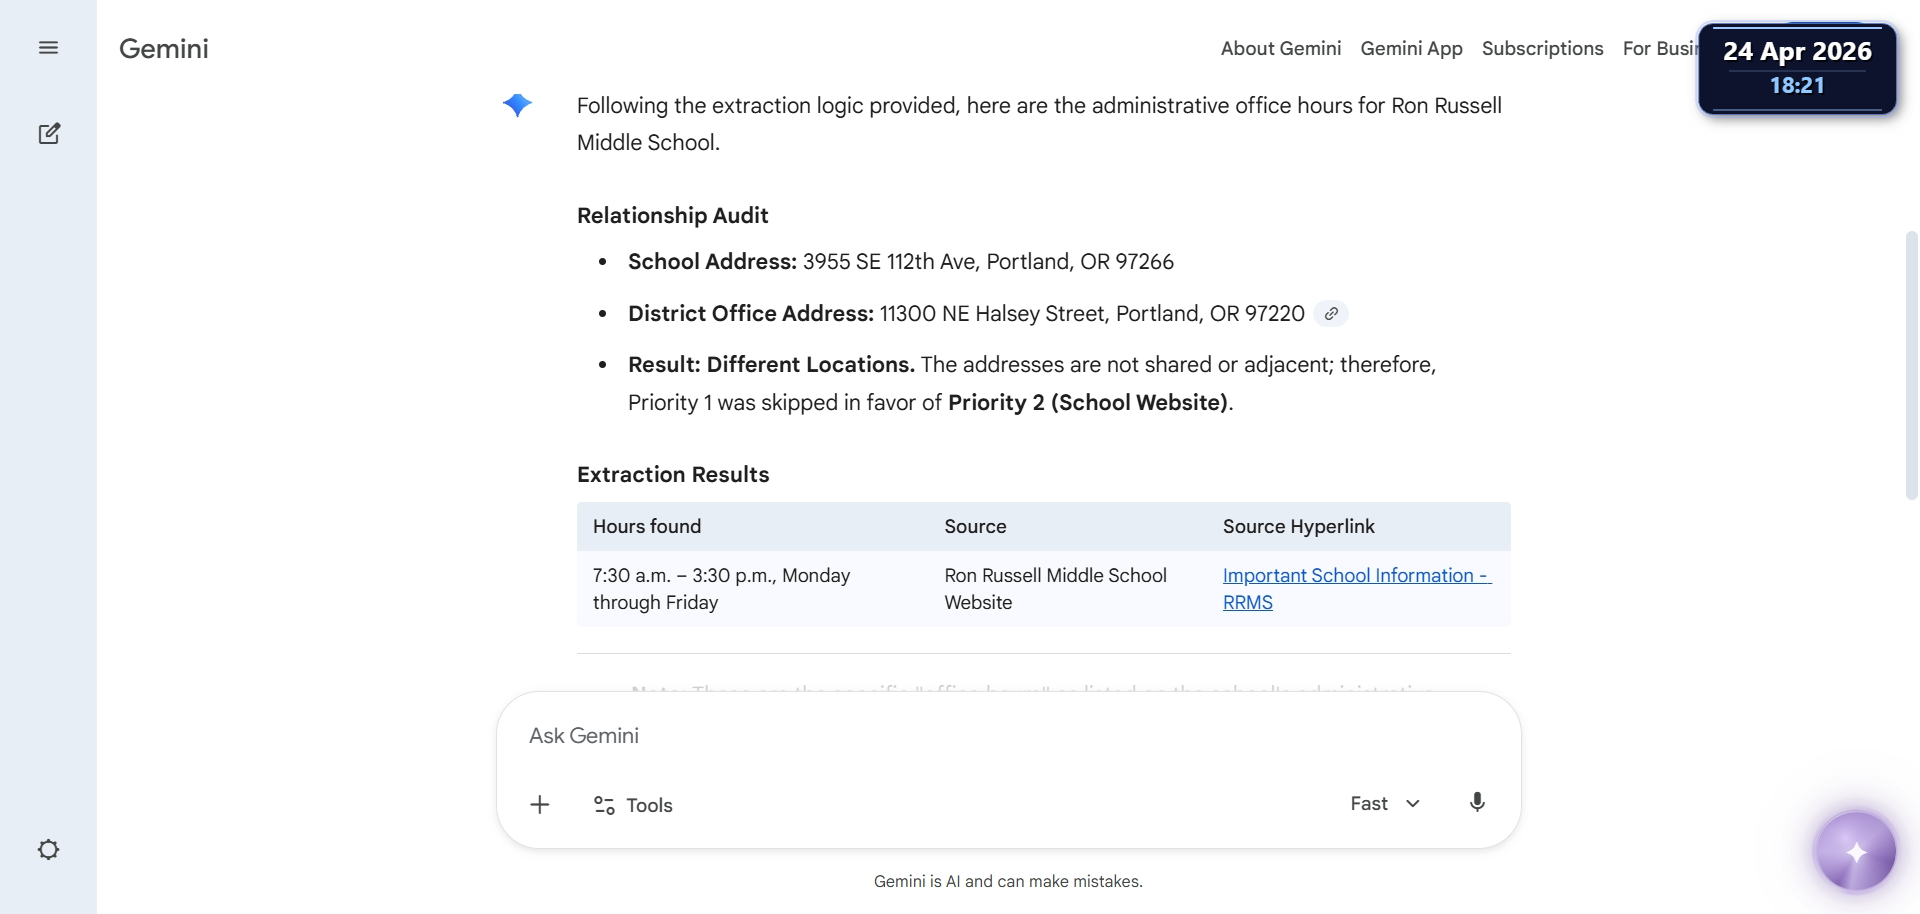The image size is (1920, 914).
Task: Click the 'Result: Different Locations.' text
Action: 771,365
